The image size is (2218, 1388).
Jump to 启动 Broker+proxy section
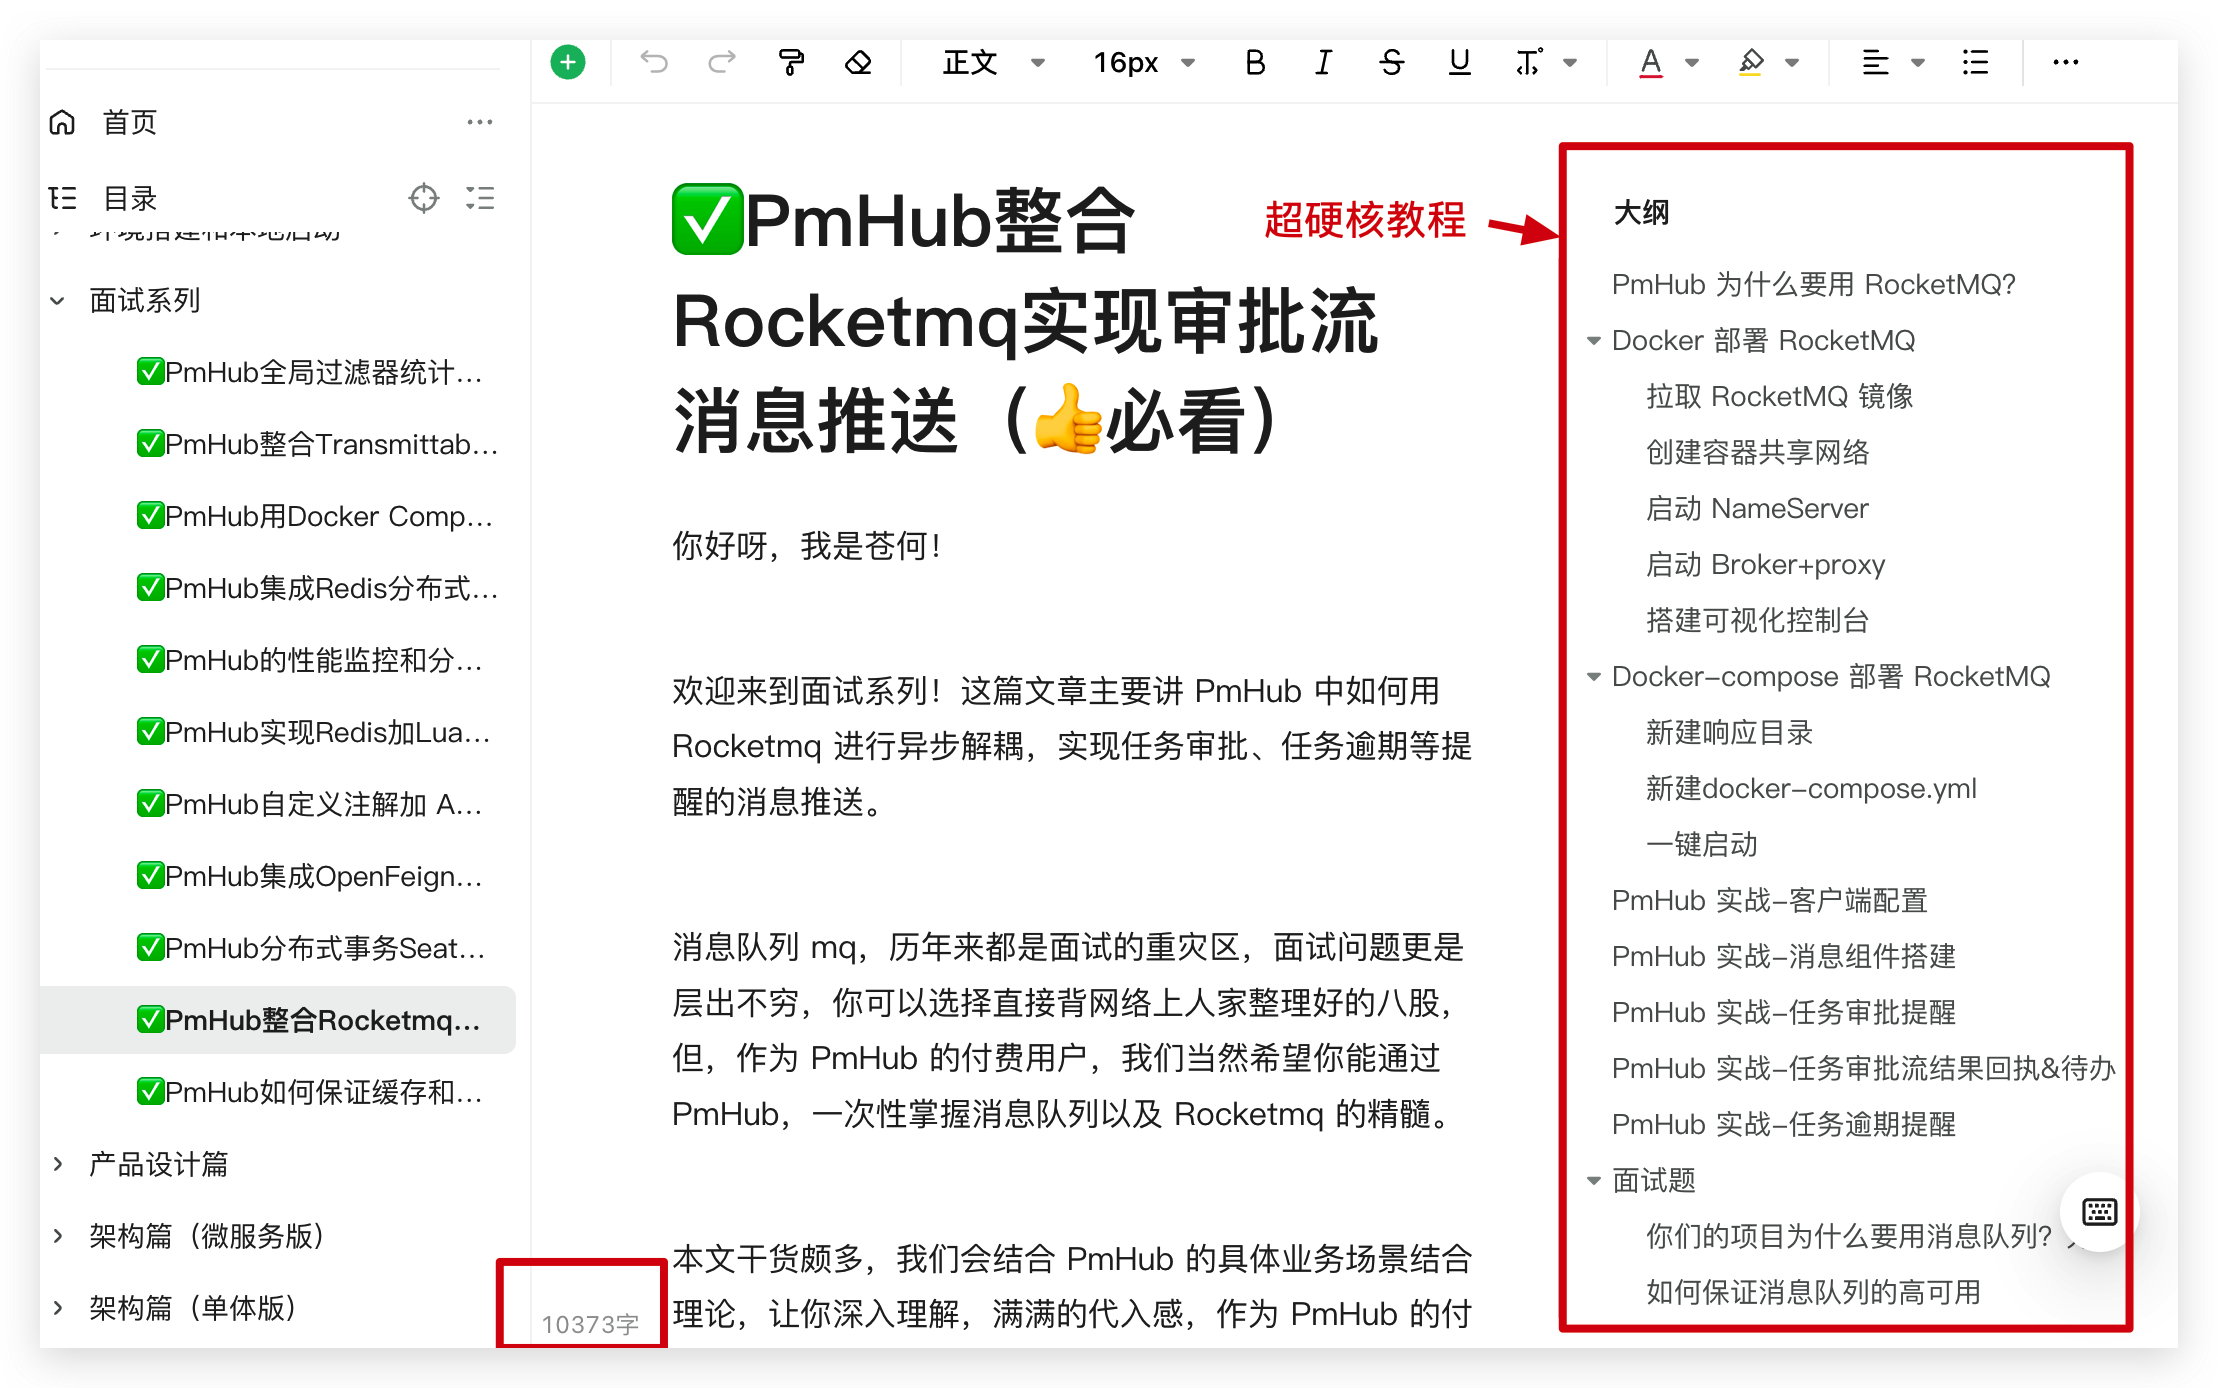[x=1766, y=564]
